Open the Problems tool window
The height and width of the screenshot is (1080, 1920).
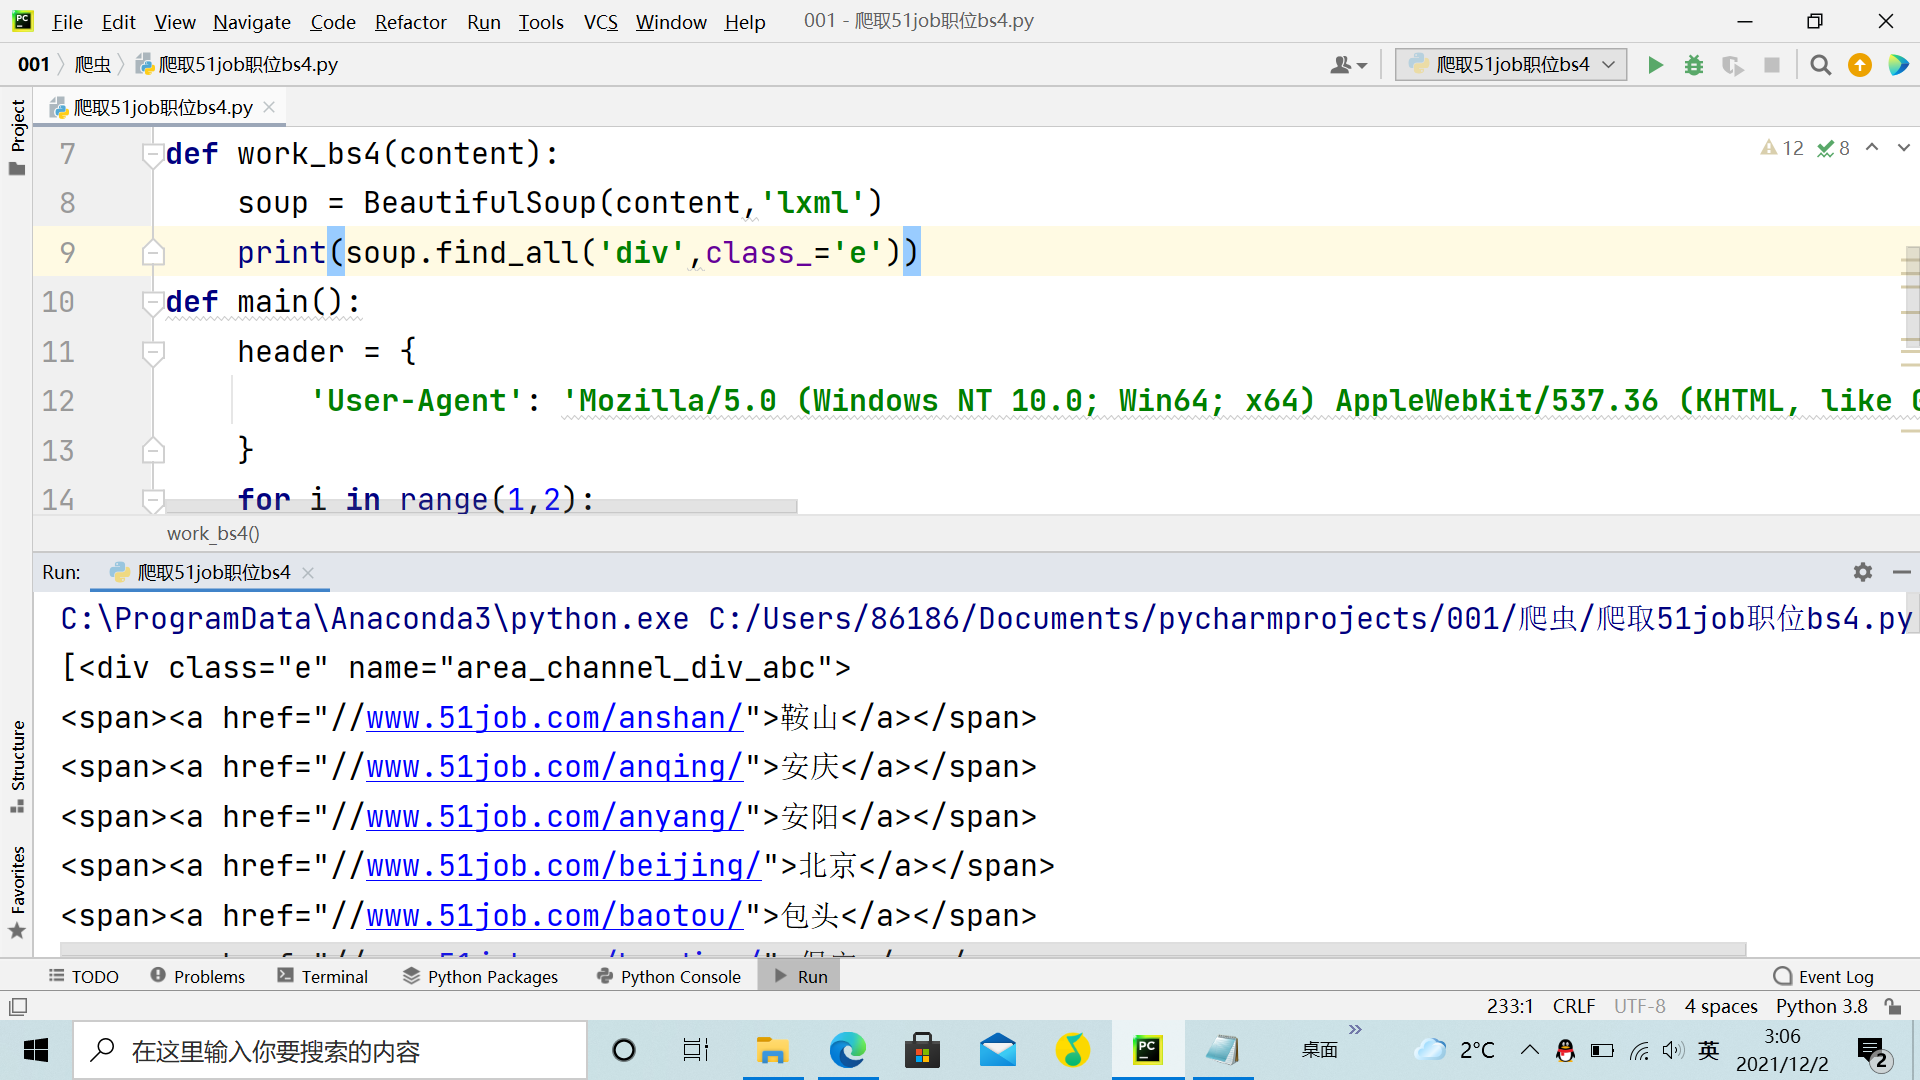click(198, 976)
